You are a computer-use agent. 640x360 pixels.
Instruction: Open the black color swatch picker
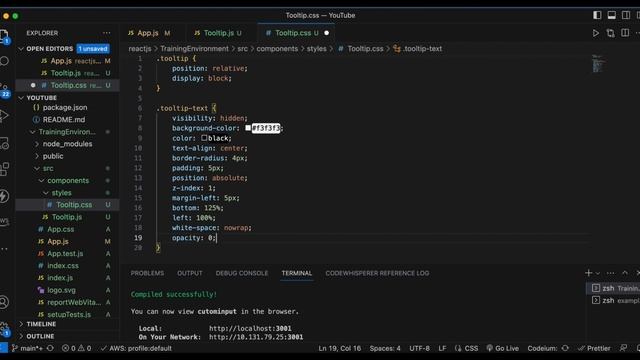(x=204, y=138)
